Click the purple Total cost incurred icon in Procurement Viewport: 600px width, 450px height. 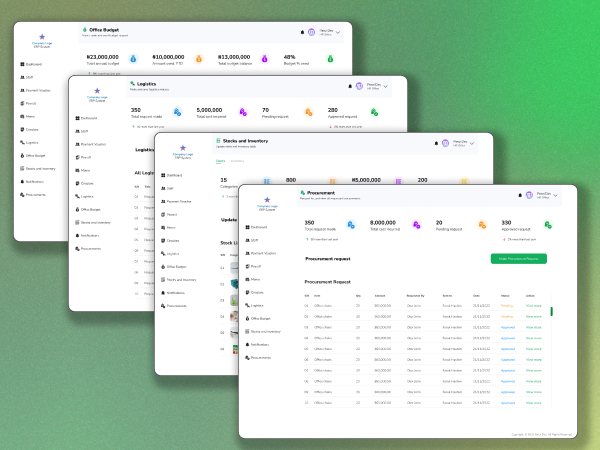(417, 225)
